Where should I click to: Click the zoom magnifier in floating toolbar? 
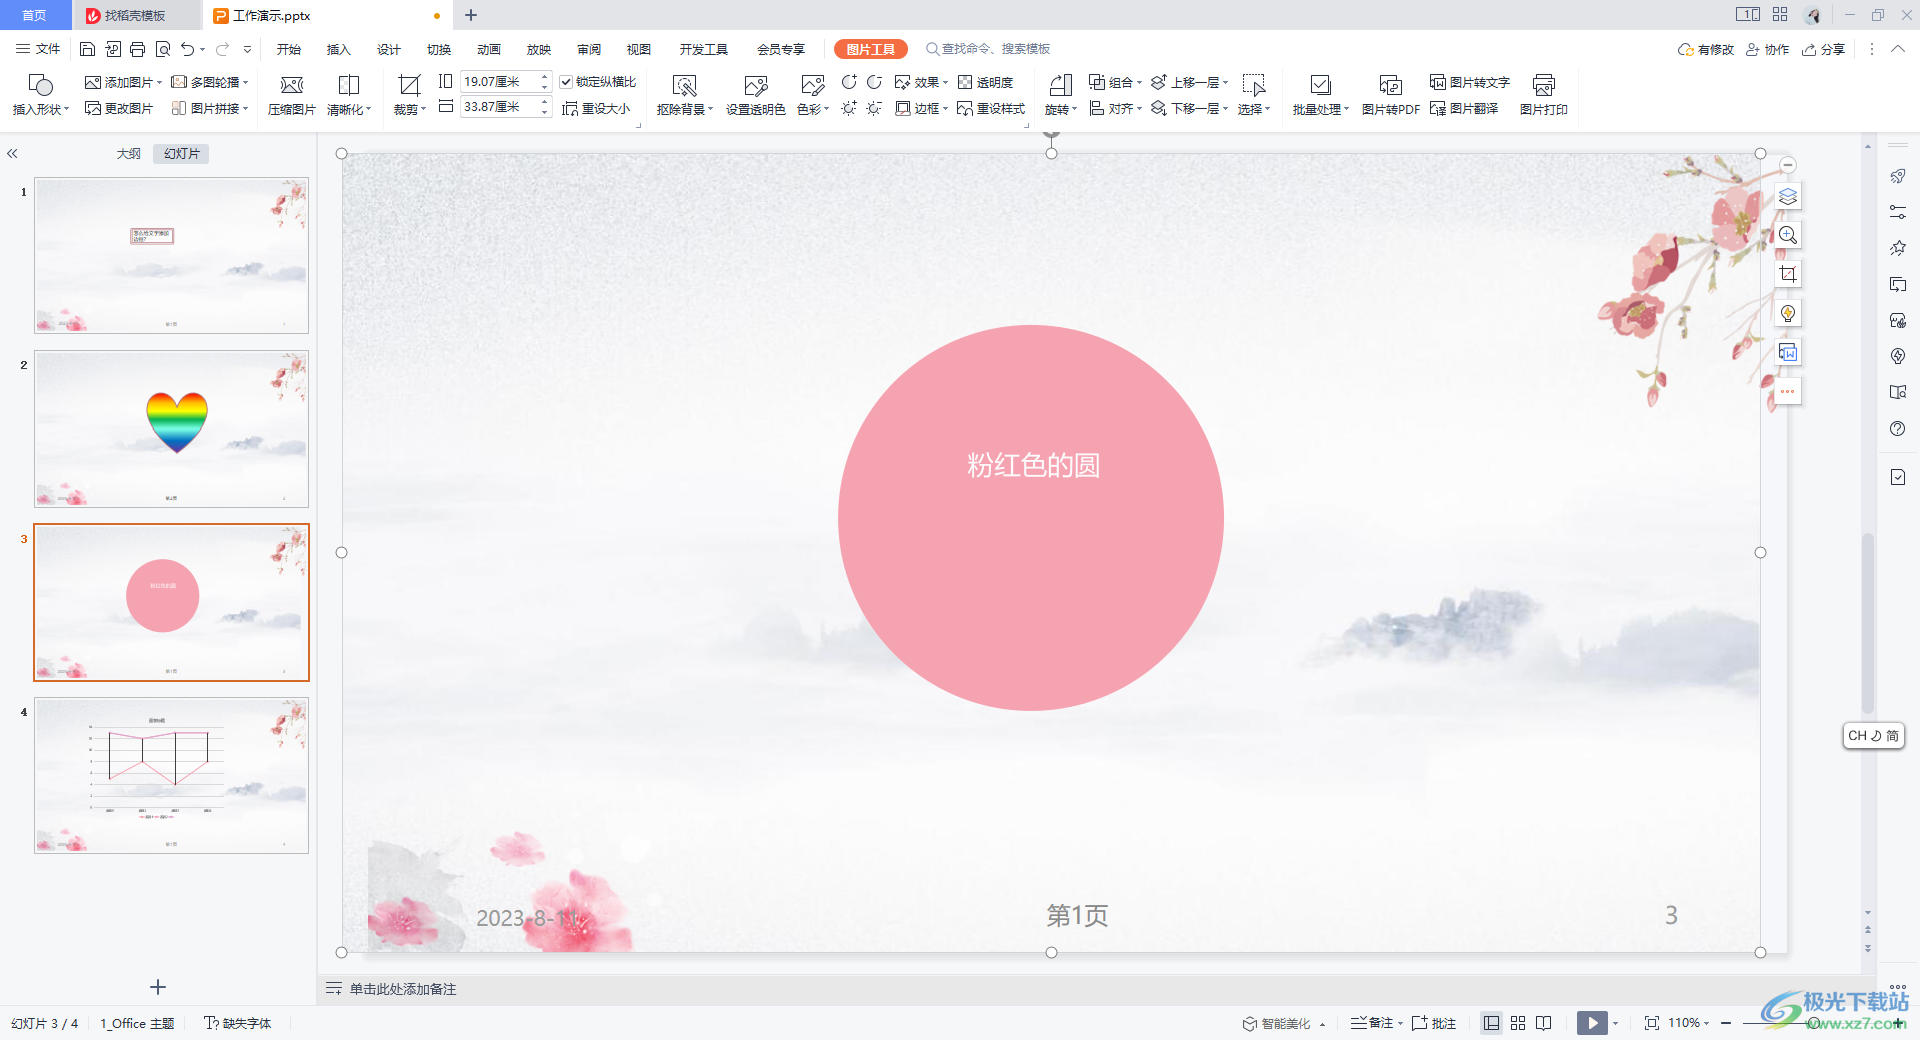pos(1788,235)
